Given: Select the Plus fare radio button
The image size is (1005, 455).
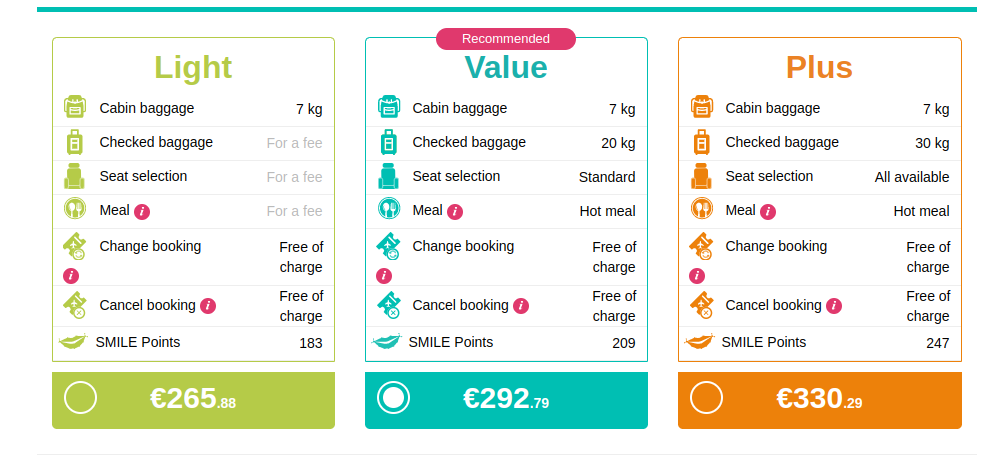Looking at the screenshot, I should point(706,398).
